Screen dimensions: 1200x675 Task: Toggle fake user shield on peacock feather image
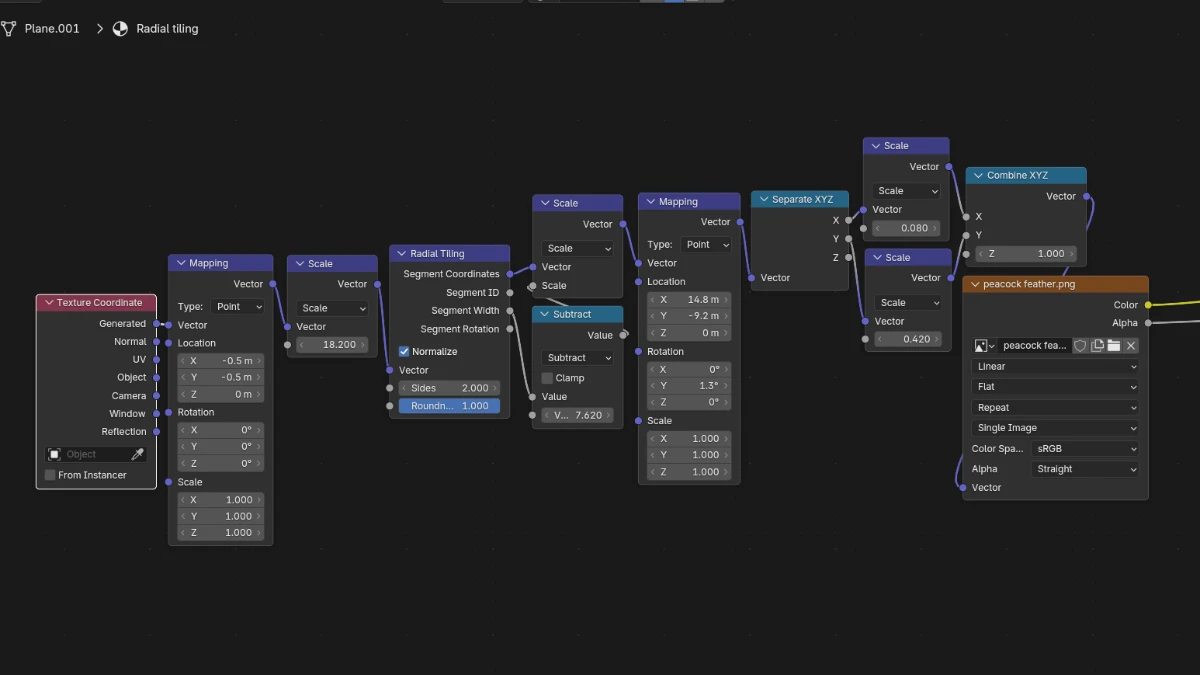[x=1081, y=345]
